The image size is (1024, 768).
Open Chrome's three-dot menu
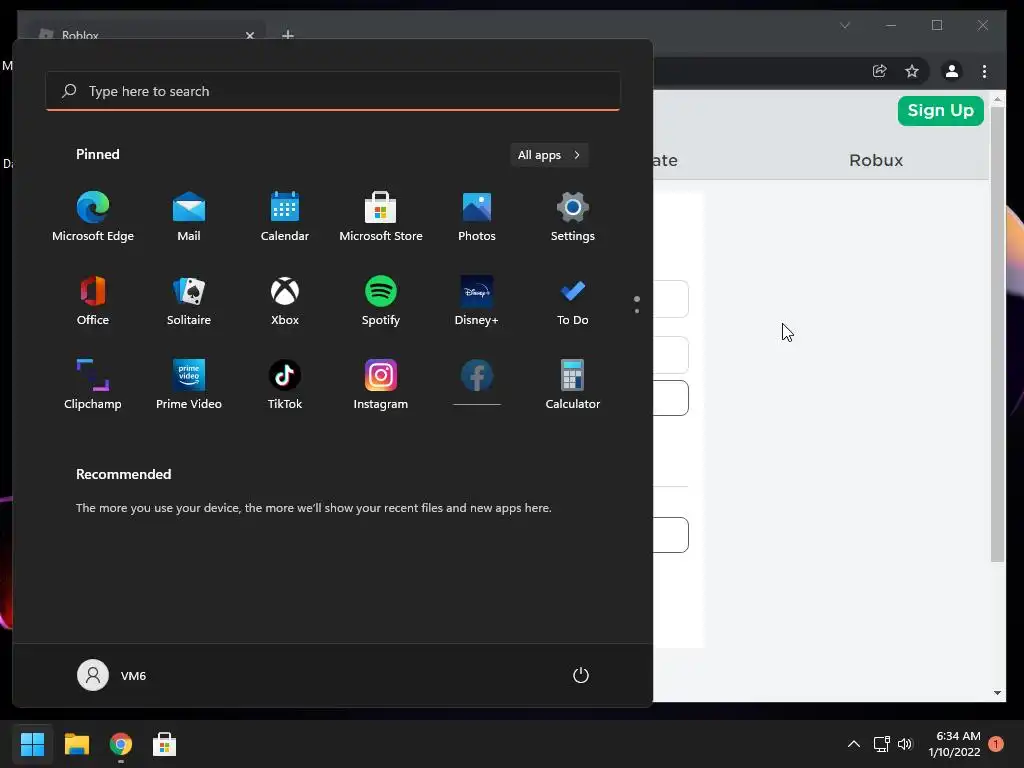pyautogui.click(x=984, y=71)
